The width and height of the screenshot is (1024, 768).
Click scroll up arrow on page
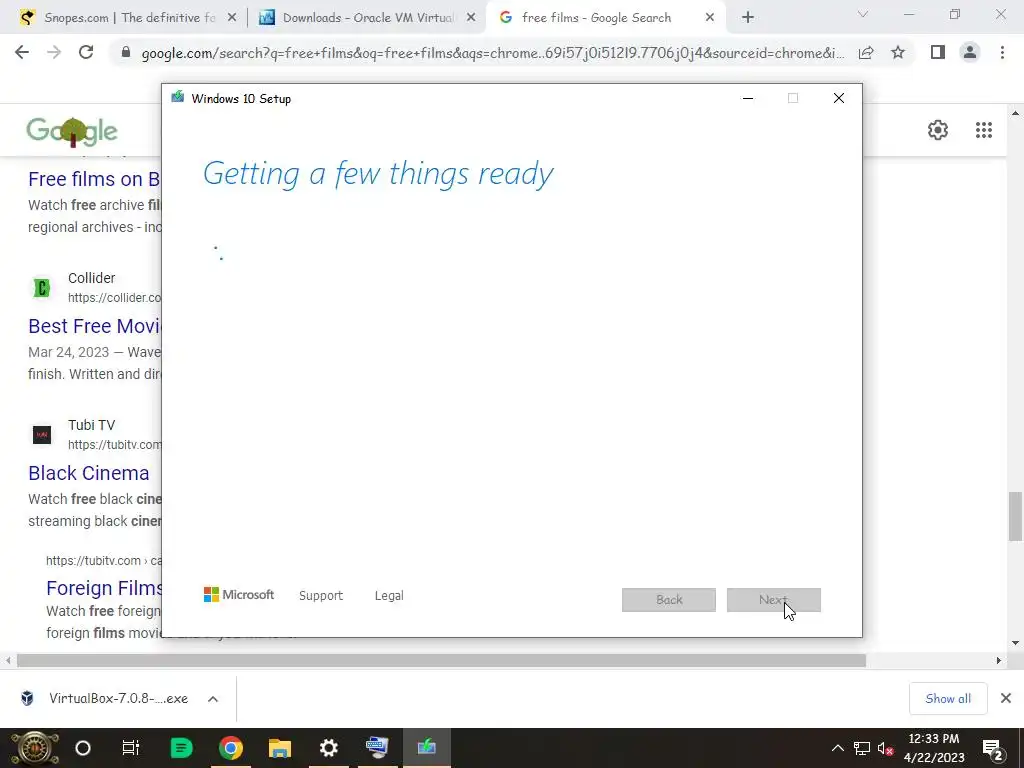(1016, 114)
